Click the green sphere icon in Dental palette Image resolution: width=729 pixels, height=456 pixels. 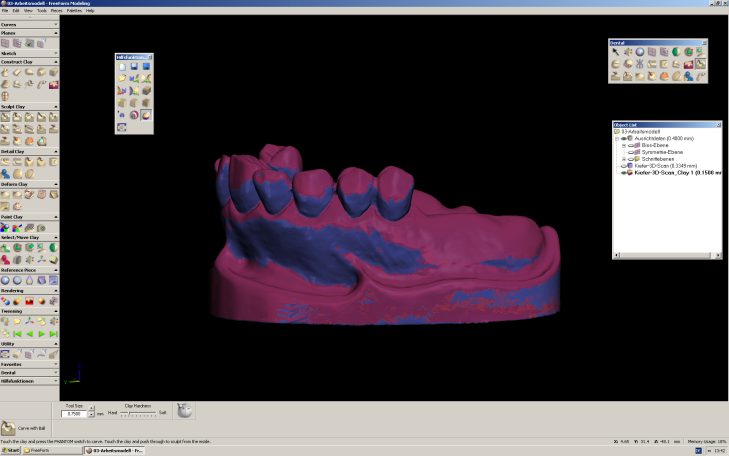coord(677,52)
